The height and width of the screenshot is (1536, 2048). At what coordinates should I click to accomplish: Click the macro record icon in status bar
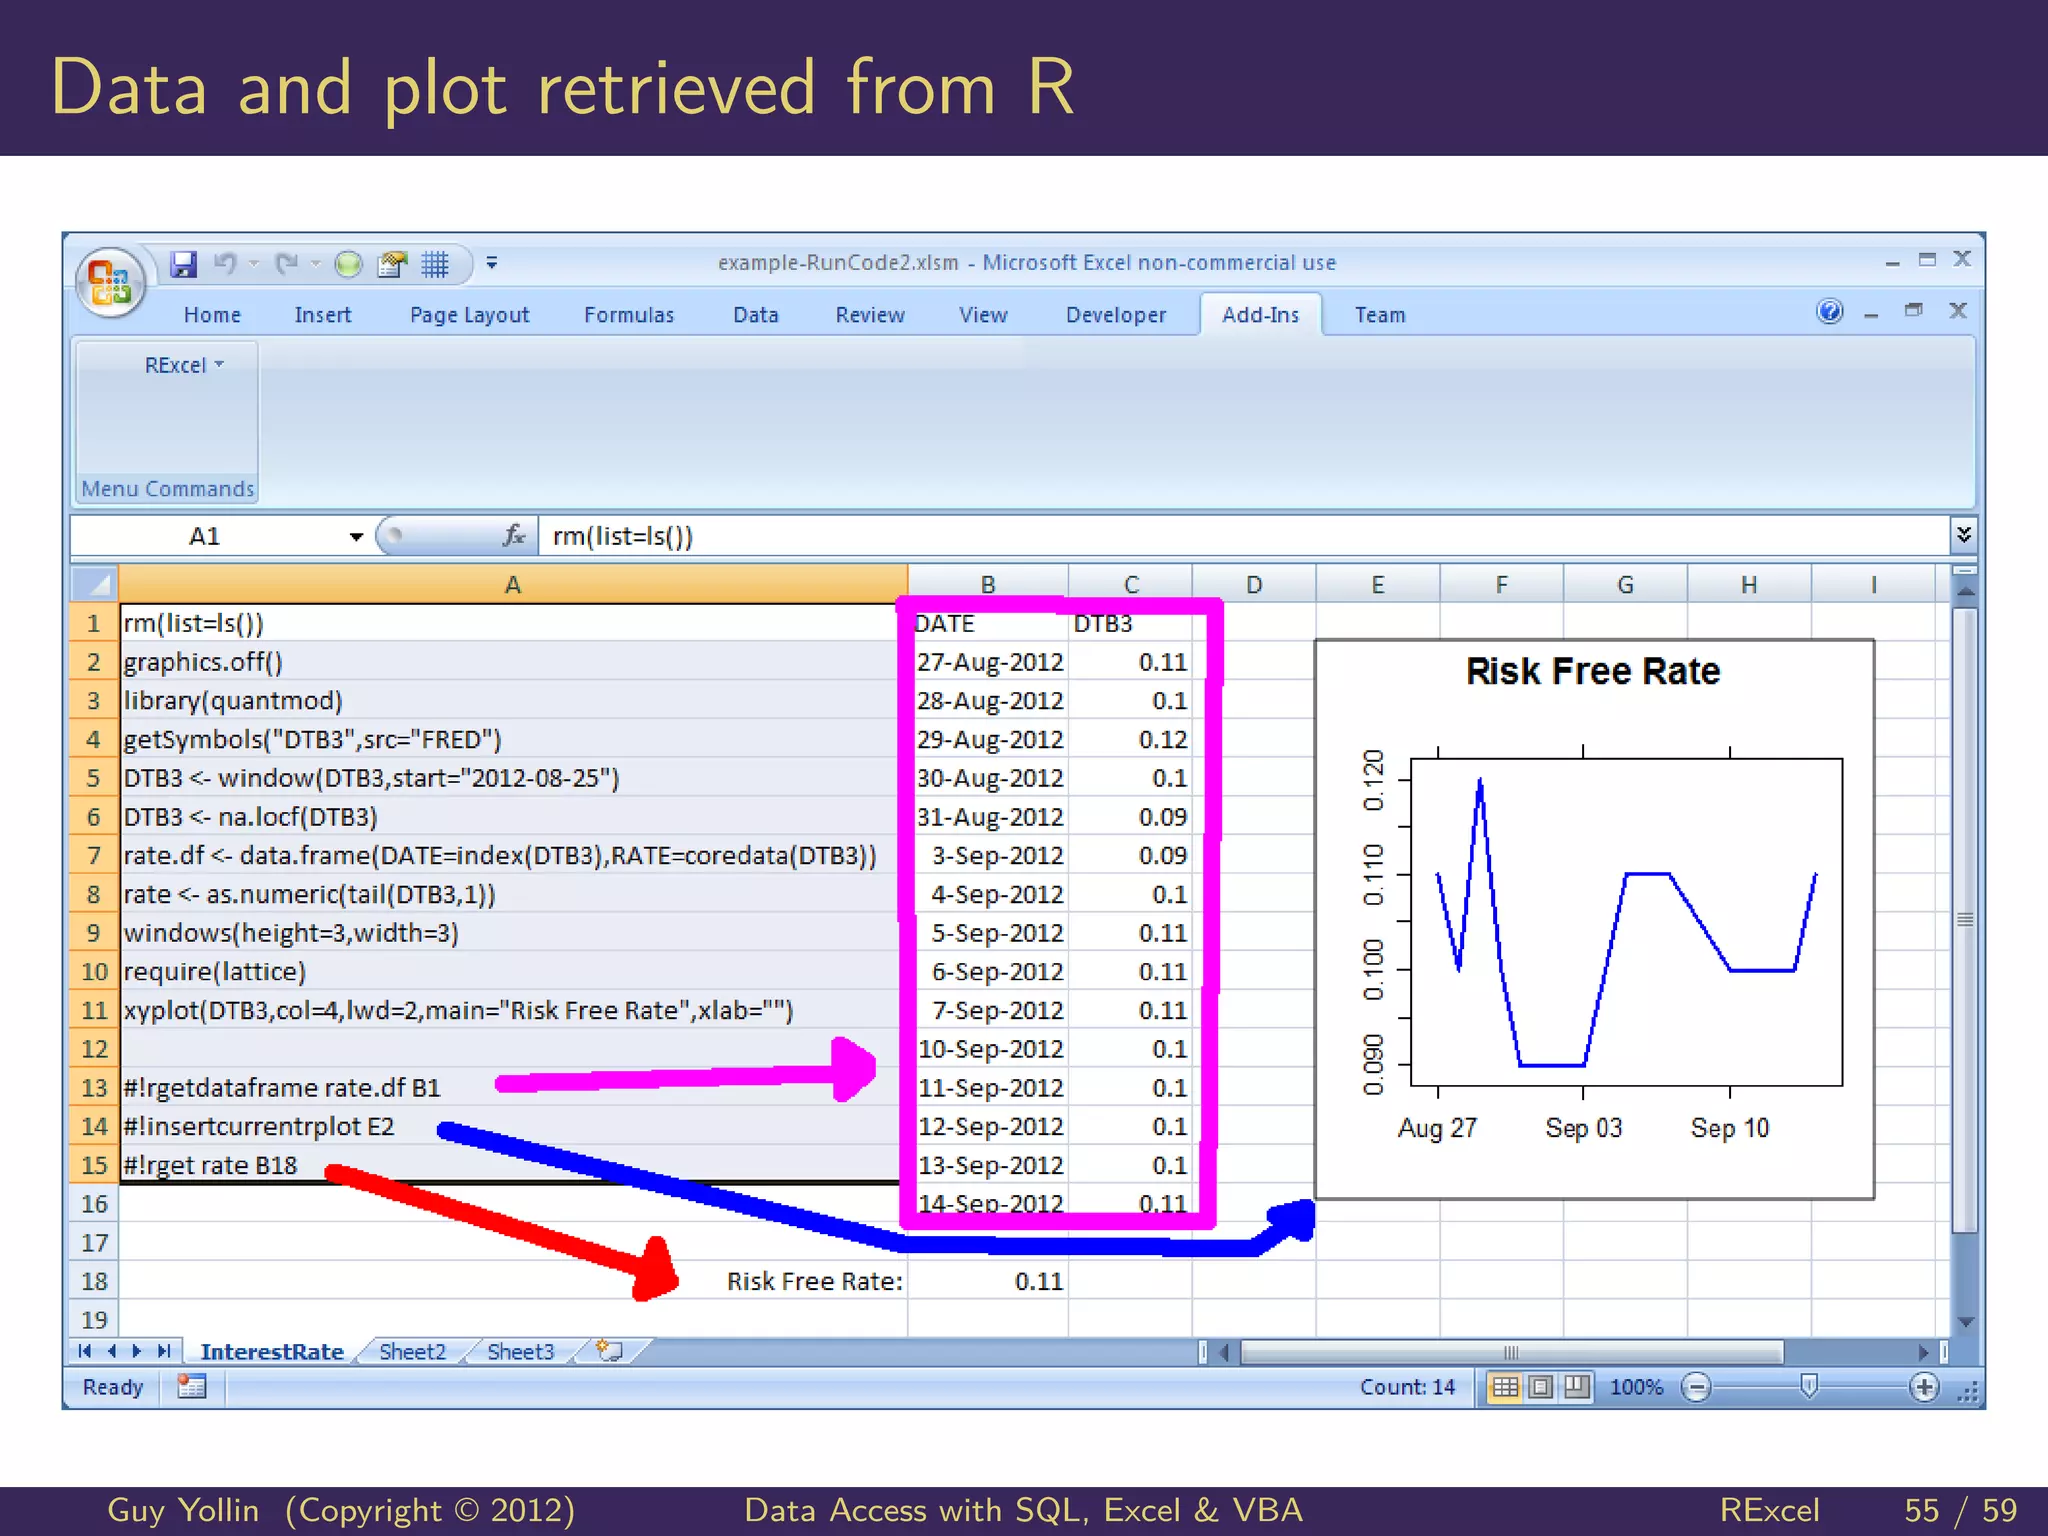[191, 1387]
